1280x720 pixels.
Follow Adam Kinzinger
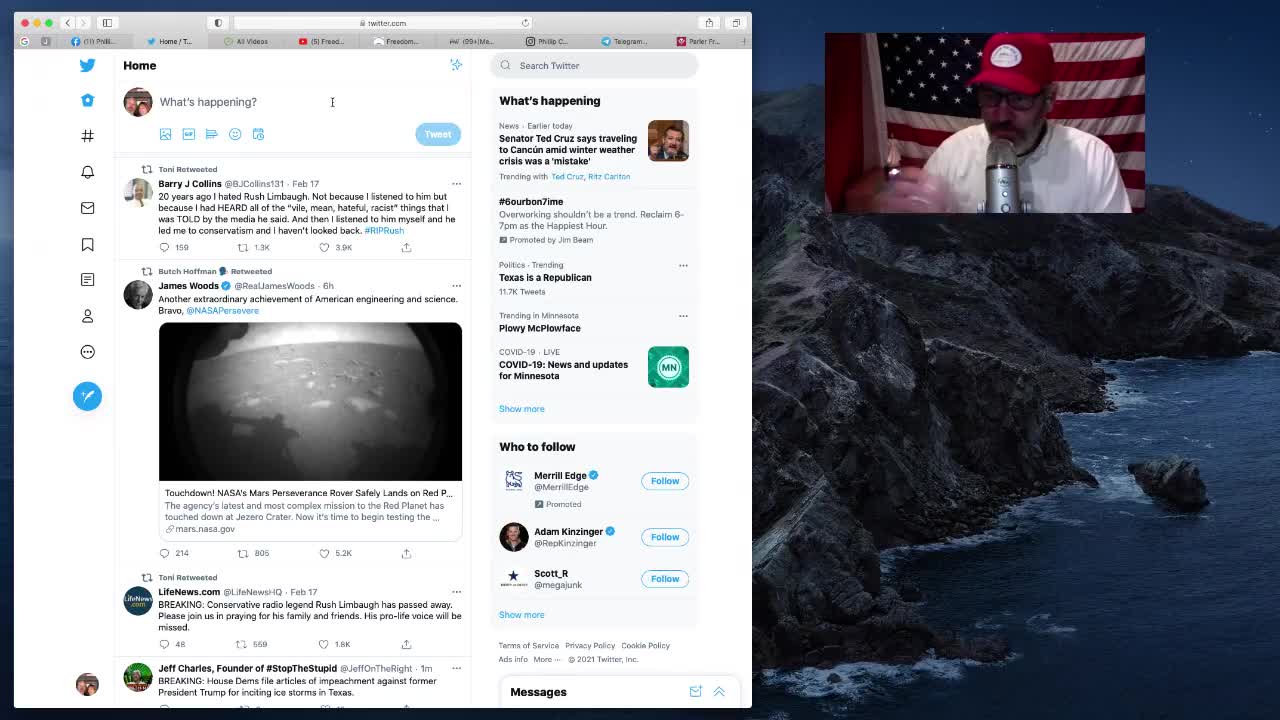coord(665,537)
